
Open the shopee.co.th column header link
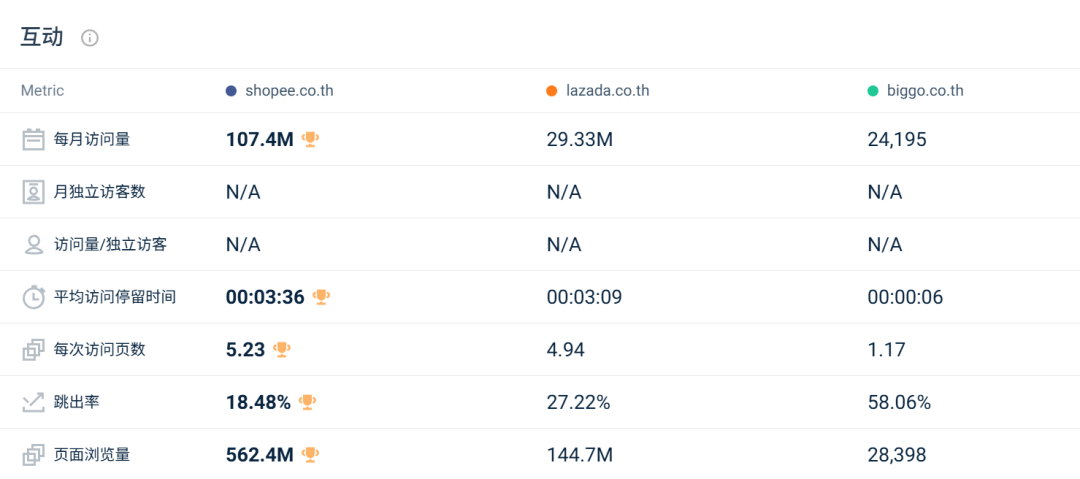coord(289,91)
